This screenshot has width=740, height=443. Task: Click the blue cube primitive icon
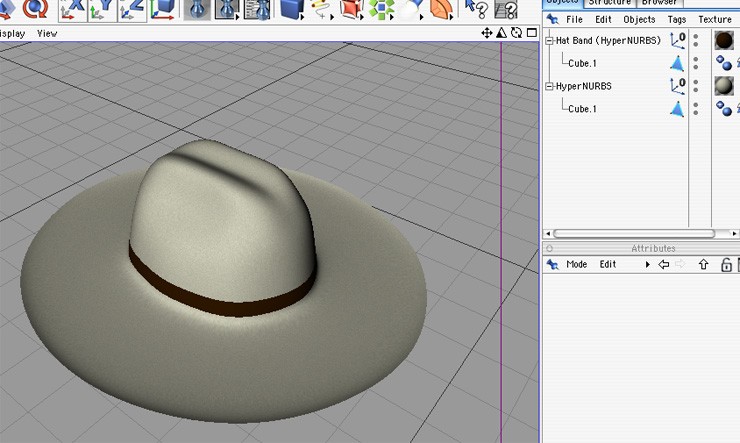[x=291, y=9]
